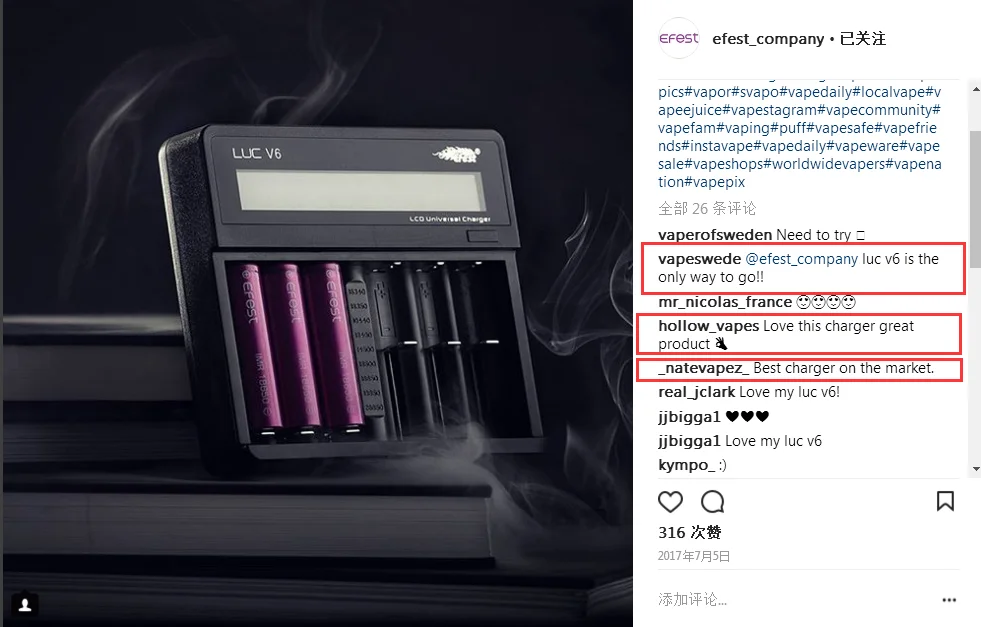Click the 添加评论 comment input field

(795, 599)
